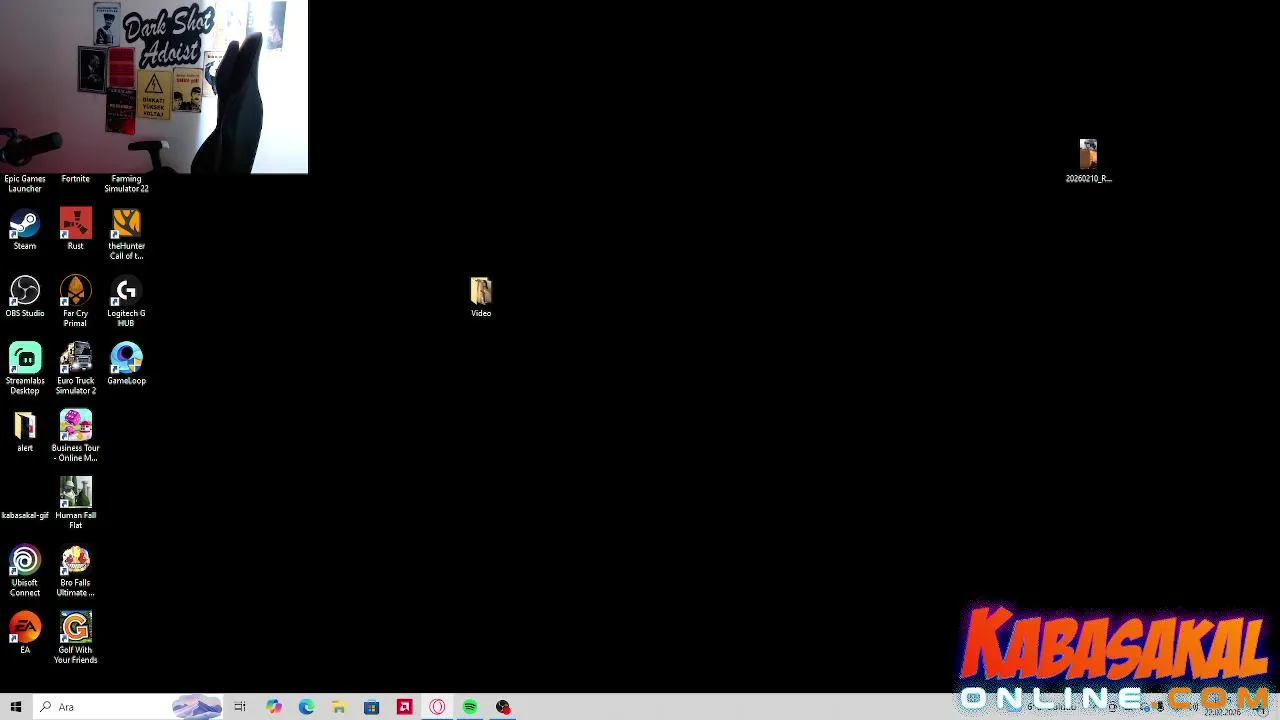Select Golf With Your Friends icon

tap(76, 627)
